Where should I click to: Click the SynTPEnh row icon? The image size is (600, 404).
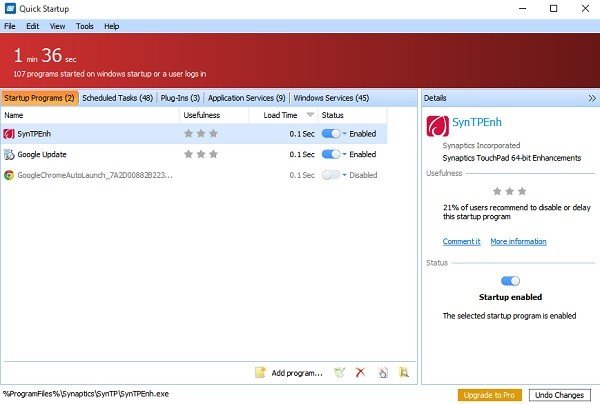click(9, 134)
